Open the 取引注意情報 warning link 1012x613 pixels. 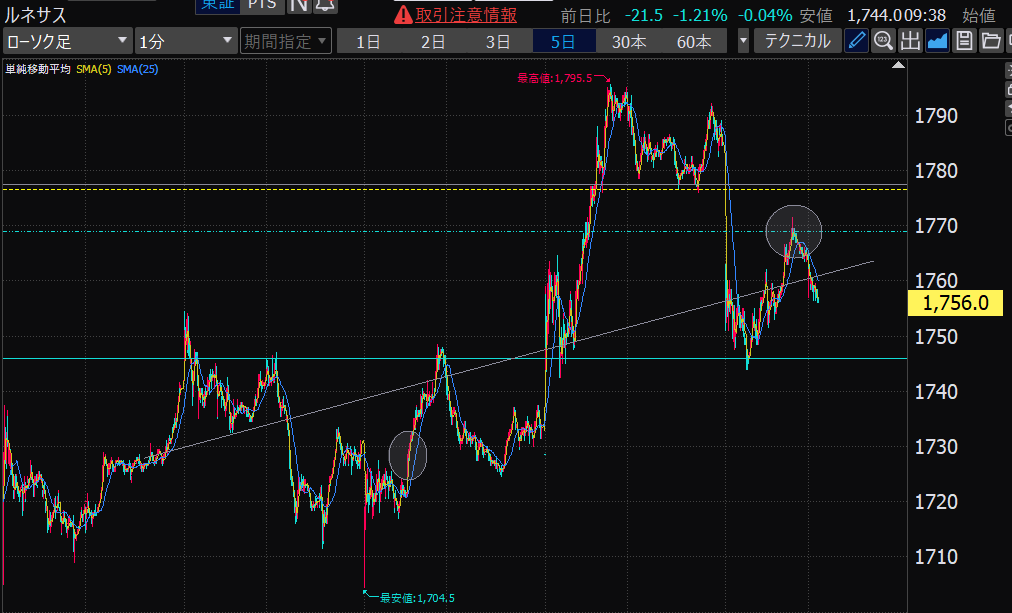click(456, 14)
